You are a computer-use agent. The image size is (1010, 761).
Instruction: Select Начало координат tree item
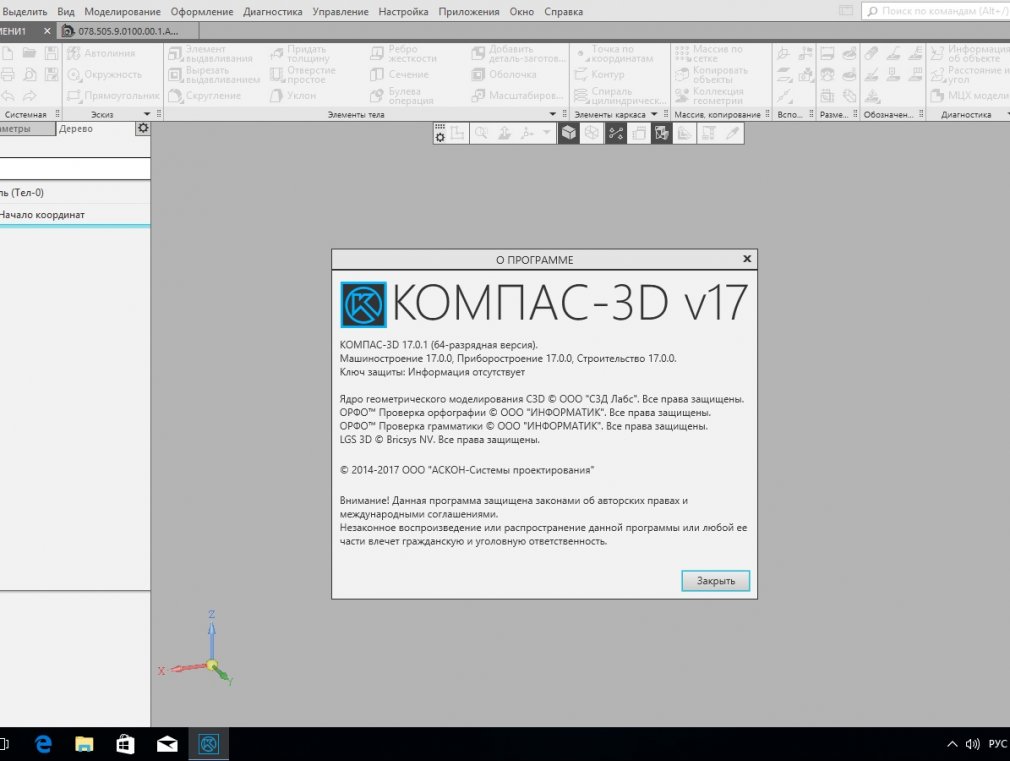point(42,215)
